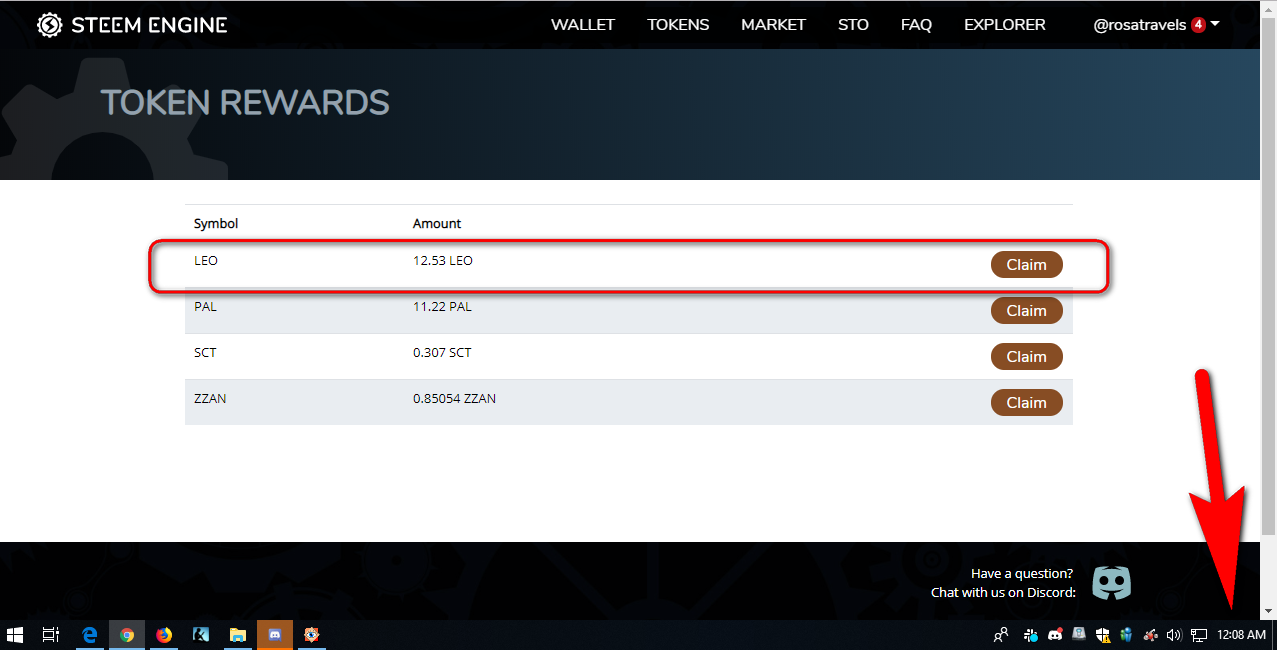
Task: Click the Amount column header
Action: [x=437, y=224]
